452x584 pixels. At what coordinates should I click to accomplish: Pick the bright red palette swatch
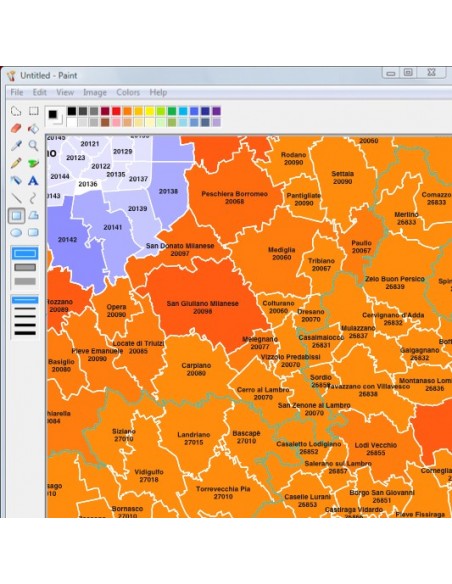[x=116, y=111]
